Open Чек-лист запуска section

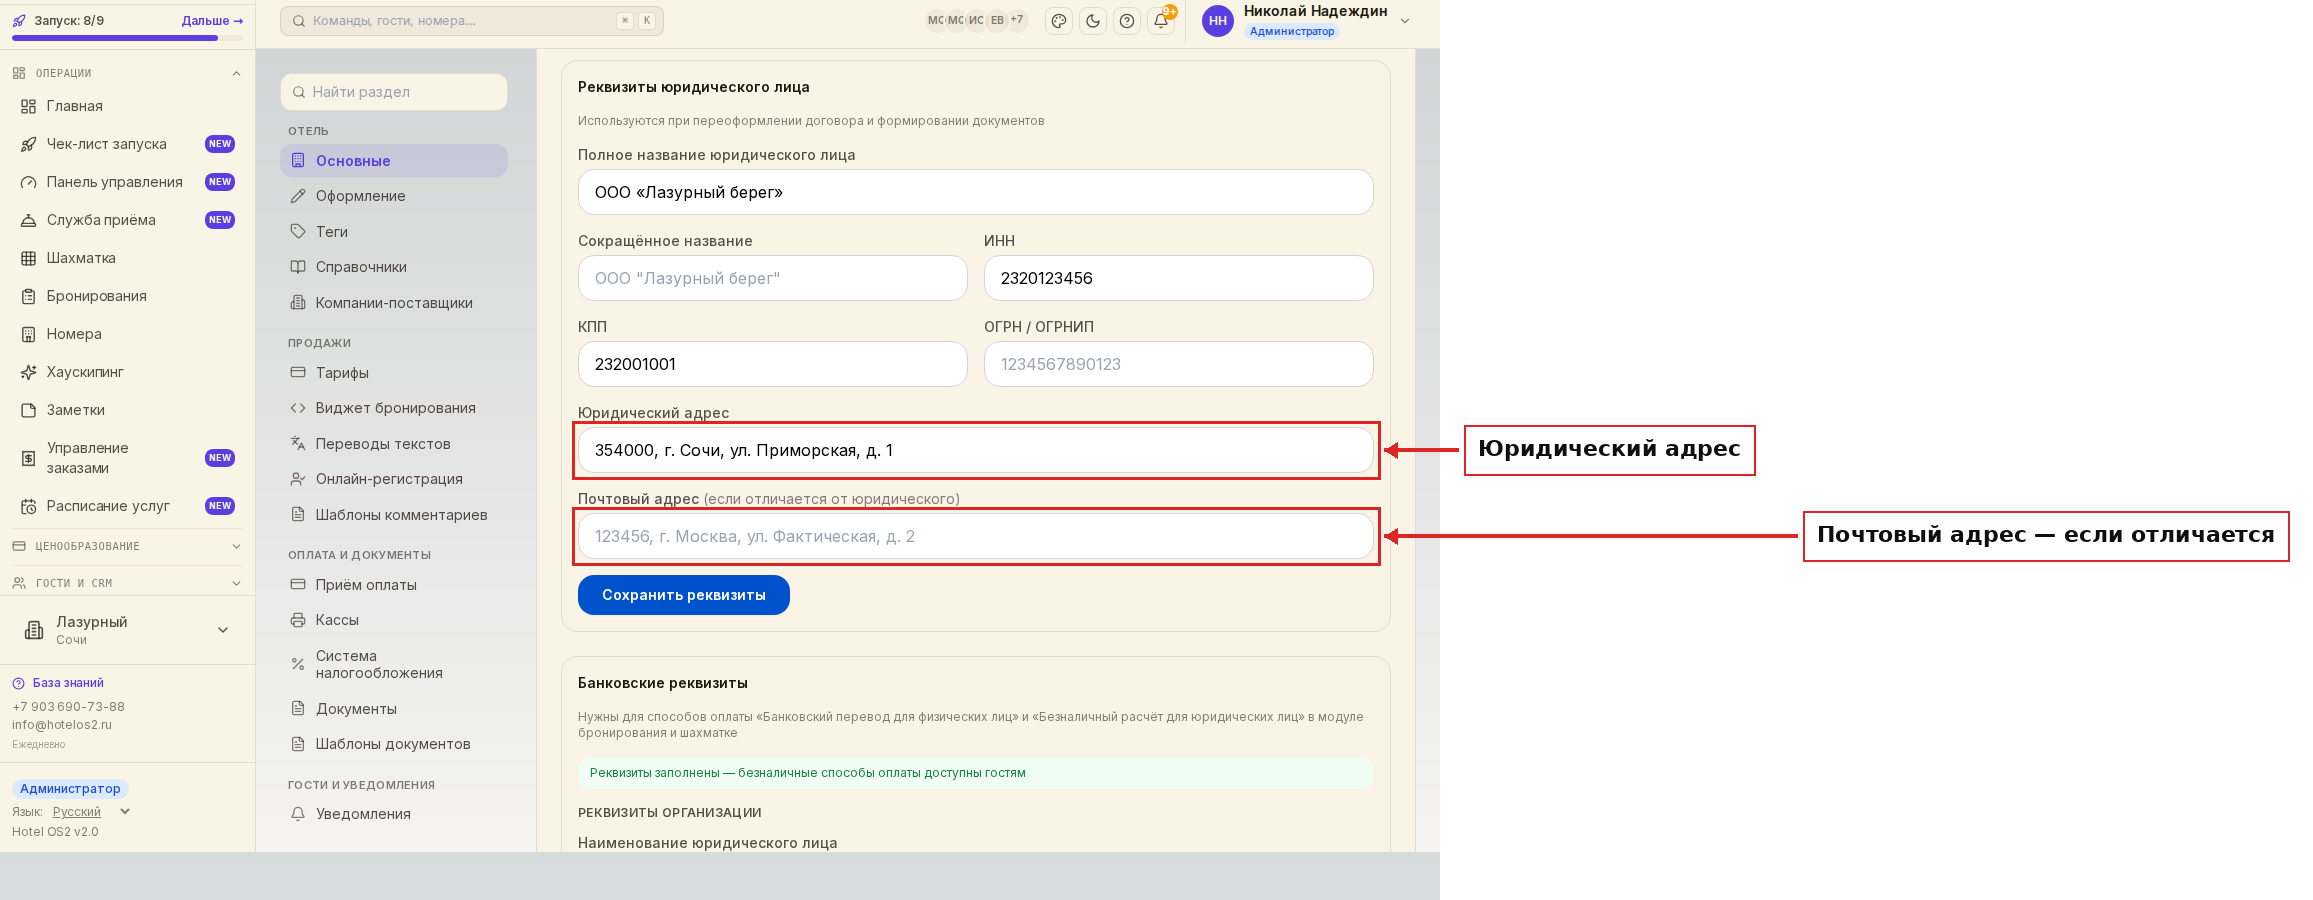point(127,144)
